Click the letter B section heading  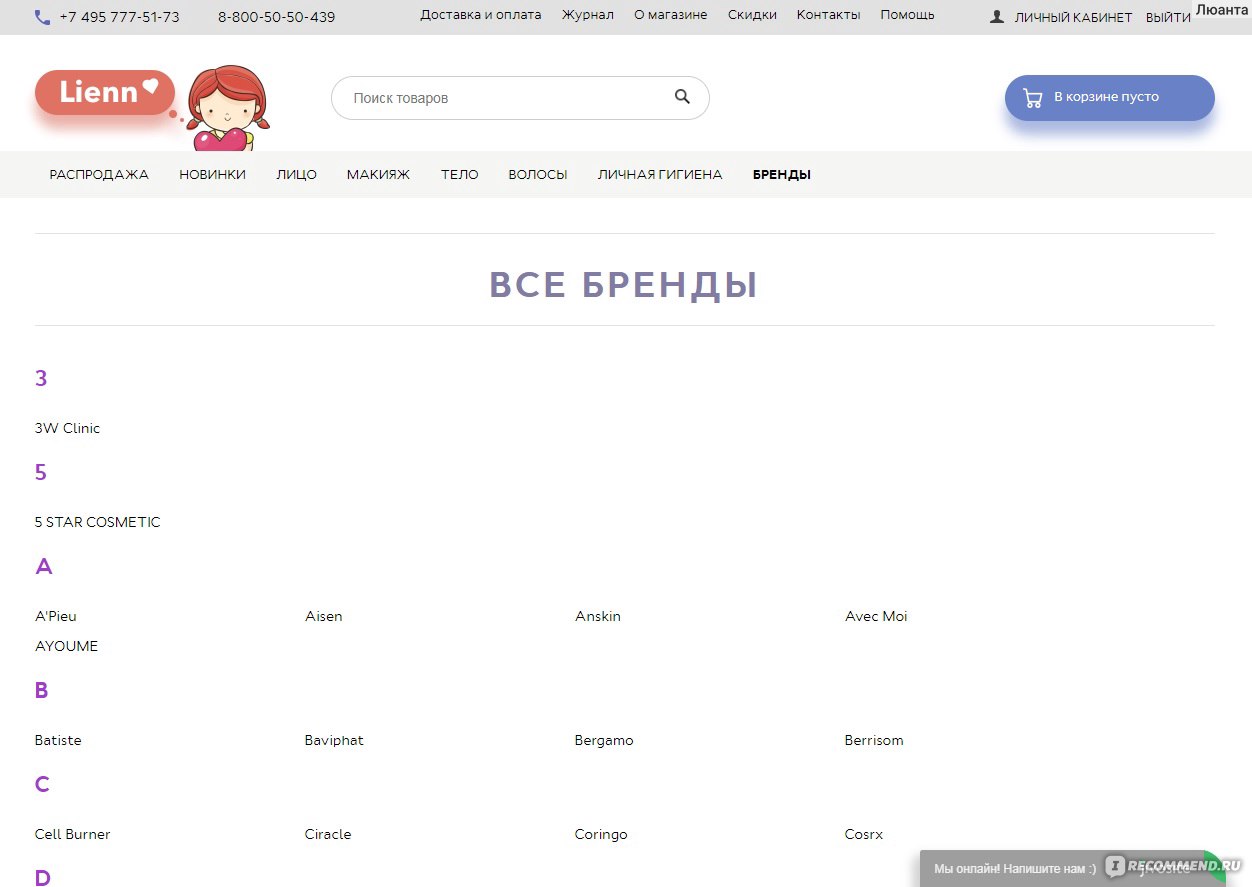click(42, 690)
